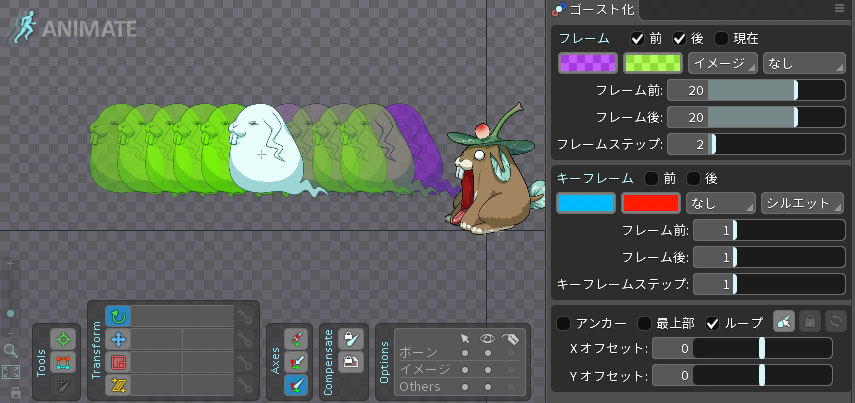Click the ghost selection pick icon
Image resolution: width=855 pixels, height=403 pixels.
click(784, 322)
